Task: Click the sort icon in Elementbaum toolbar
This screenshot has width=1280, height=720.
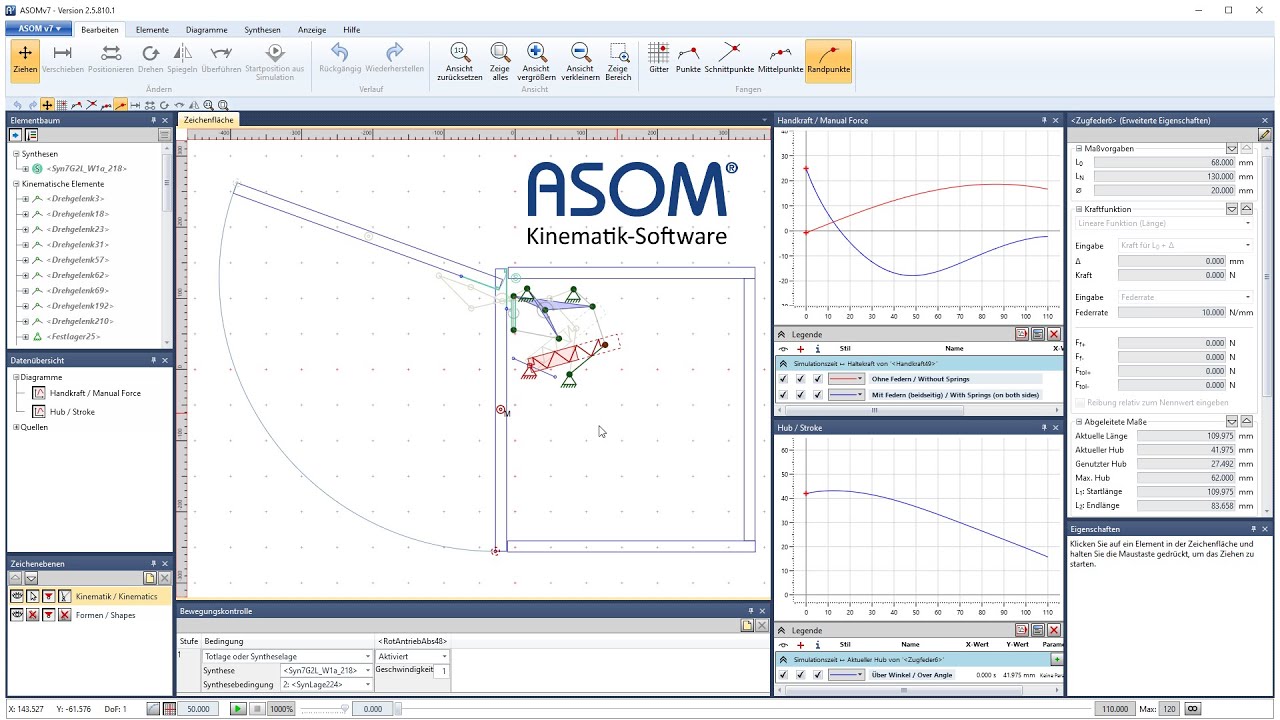Action: coord(31,134)
